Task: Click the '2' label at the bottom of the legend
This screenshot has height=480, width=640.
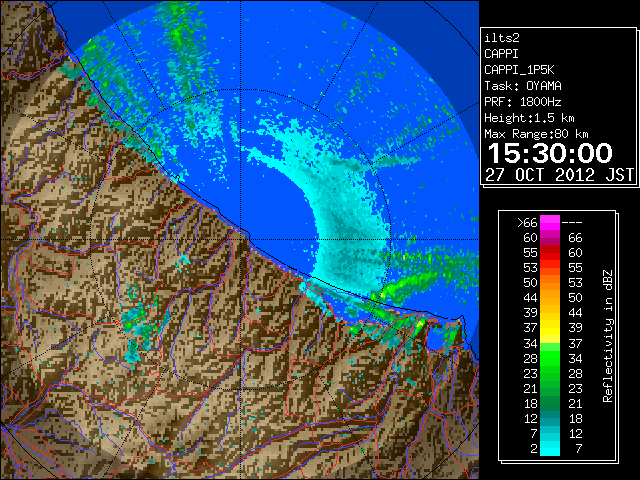Action: [x=534, y=449]
